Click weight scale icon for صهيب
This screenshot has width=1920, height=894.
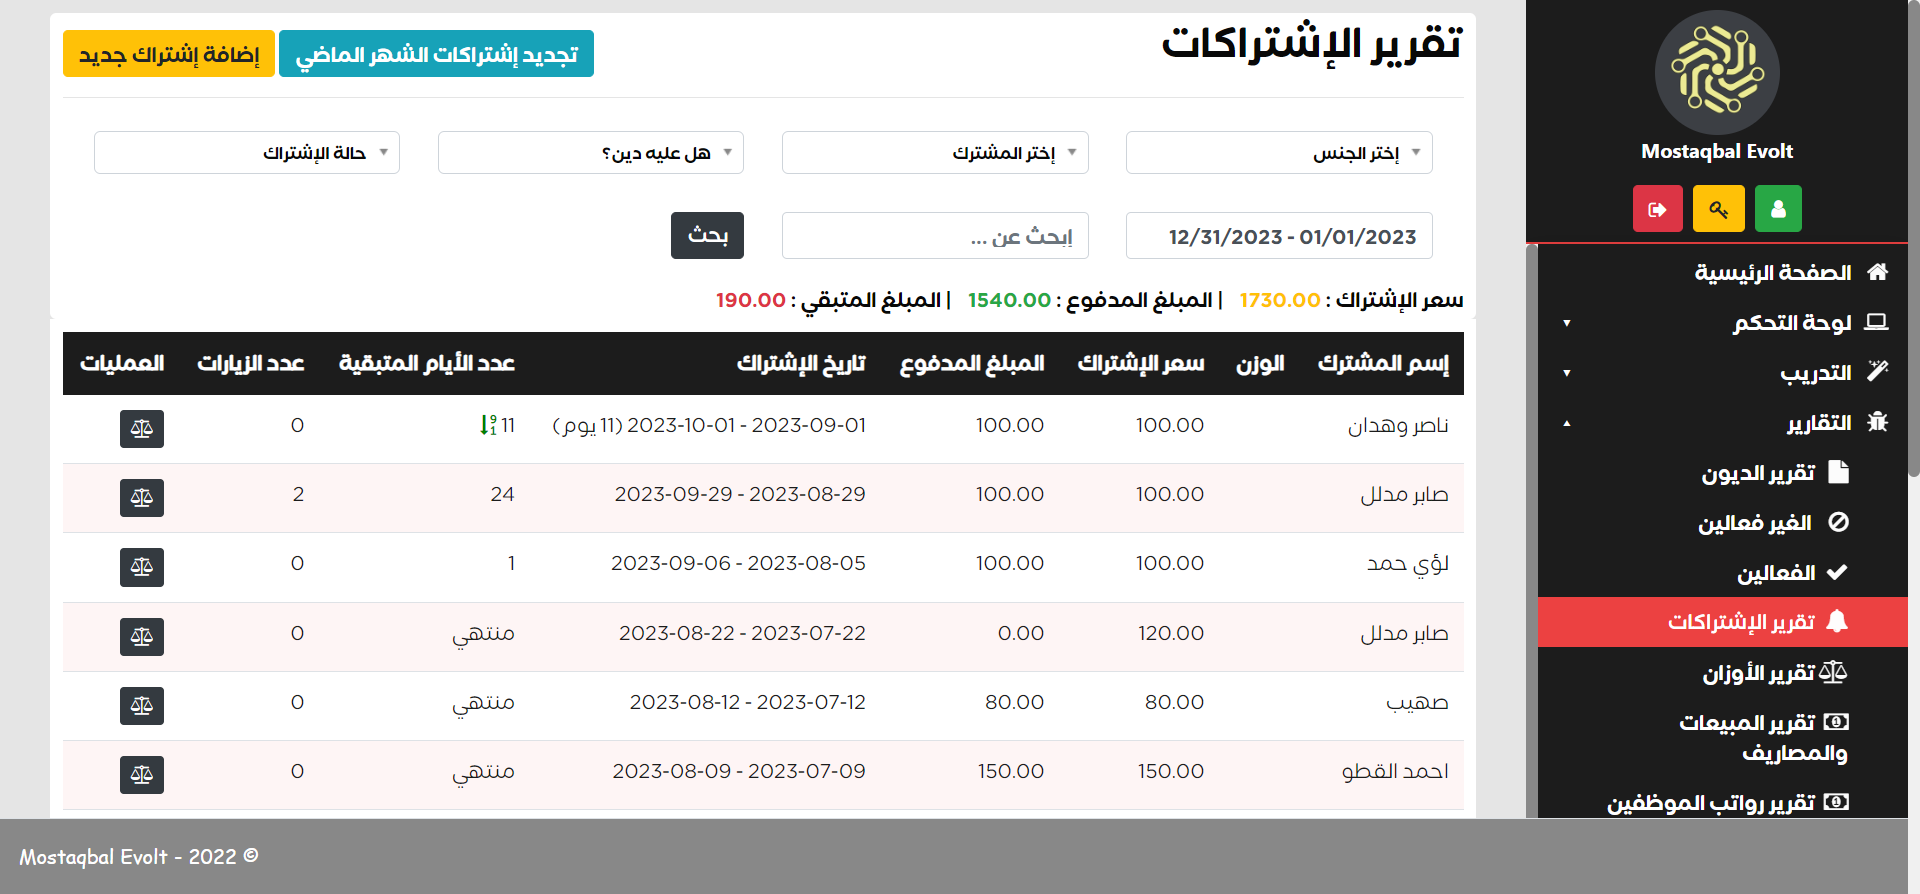pyautogui.click(x=142, y=706)
